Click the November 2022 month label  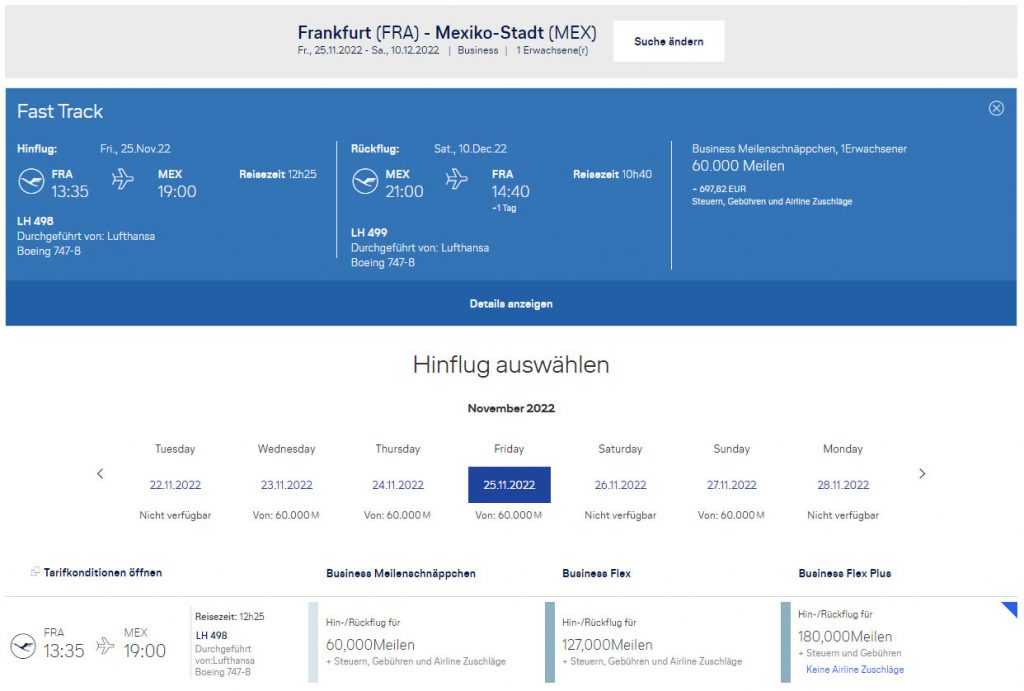[511, 408]
